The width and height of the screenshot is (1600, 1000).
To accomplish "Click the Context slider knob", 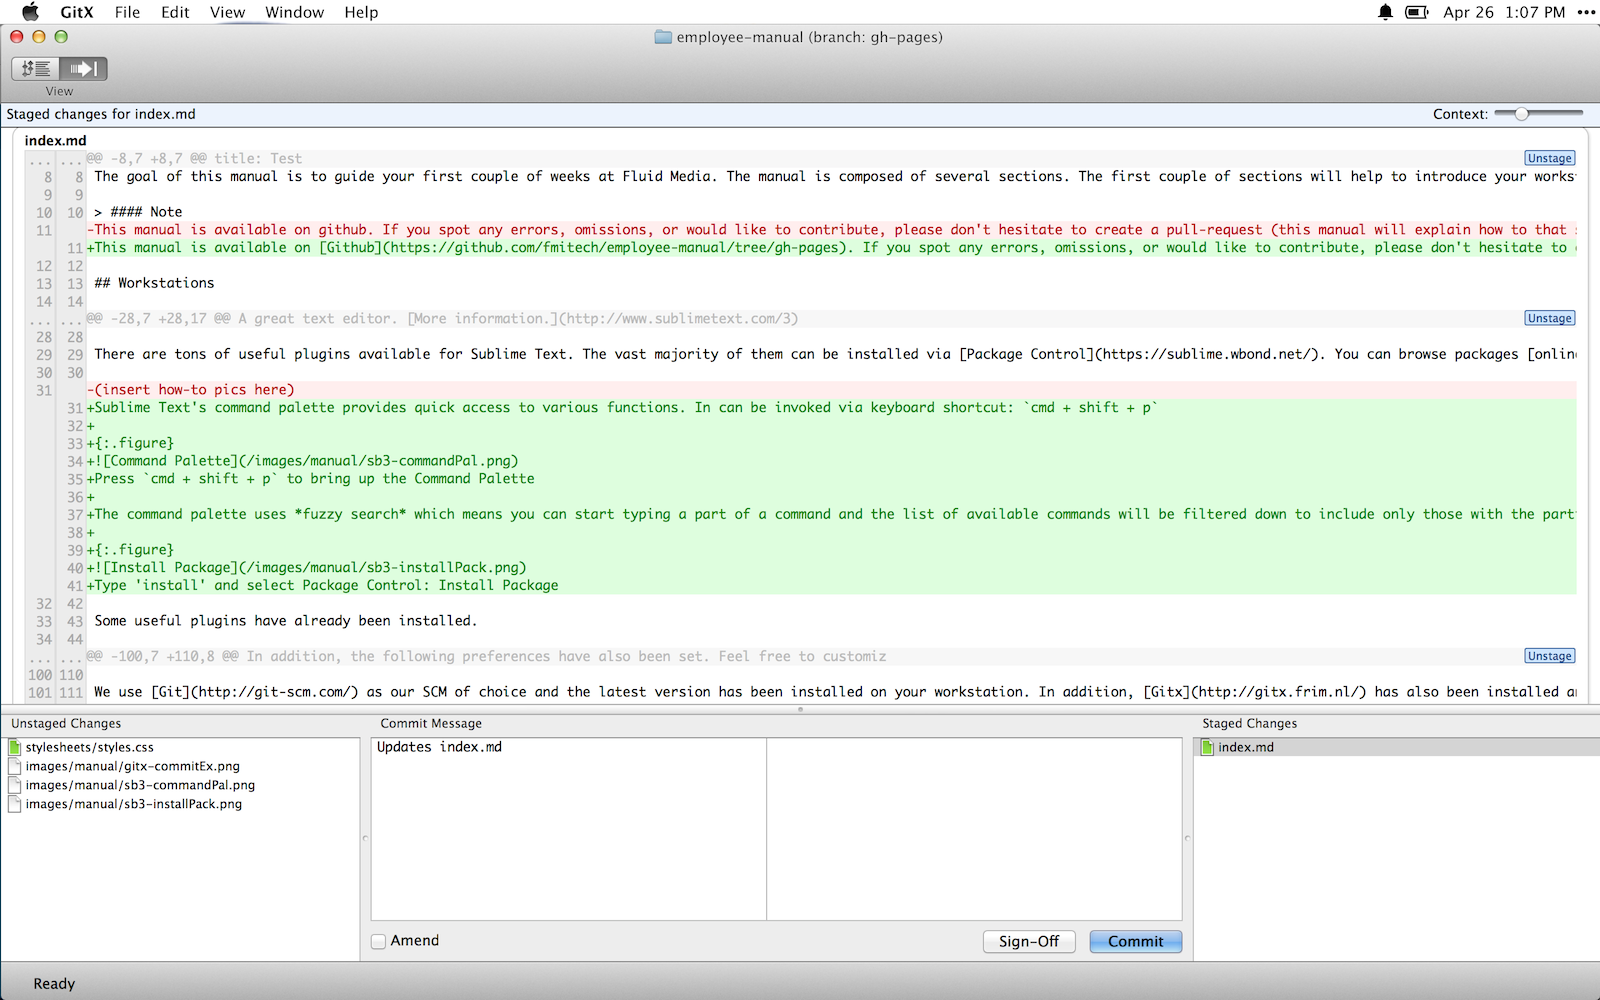I will (x=1521, y=114).
